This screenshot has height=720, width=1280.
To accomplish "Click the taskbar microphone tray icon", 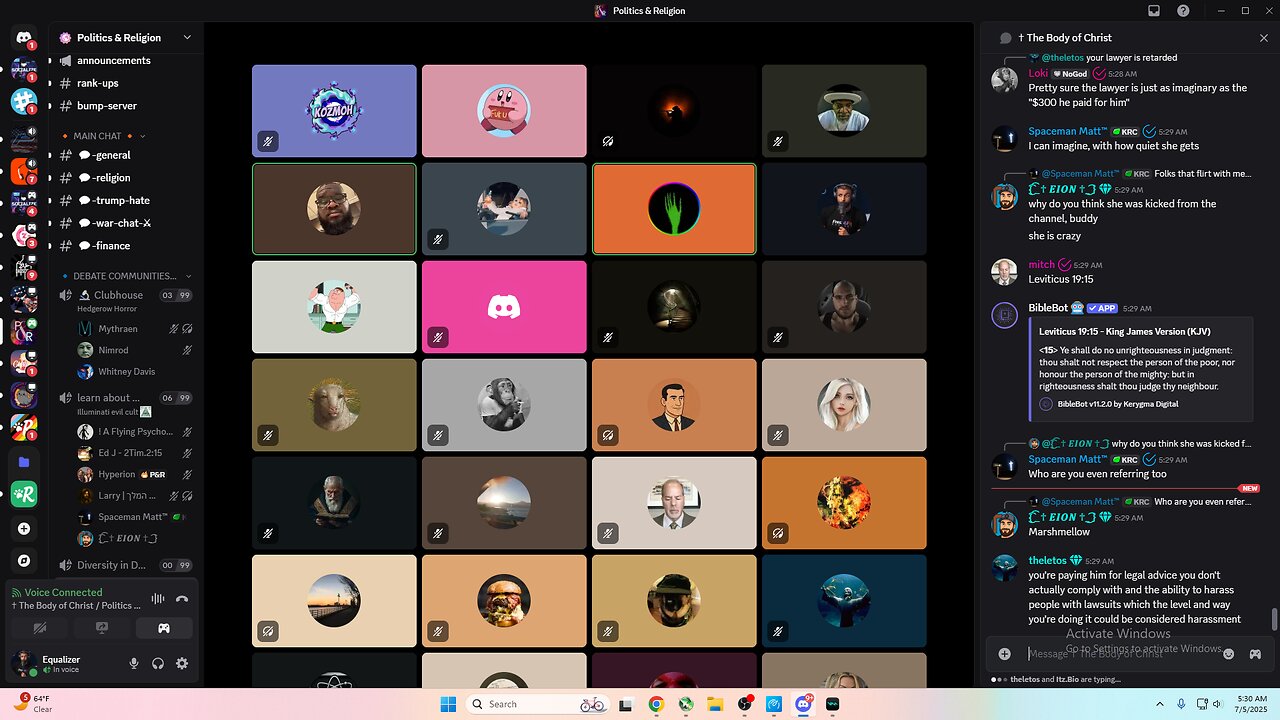I will click(x=1181, y=704).
